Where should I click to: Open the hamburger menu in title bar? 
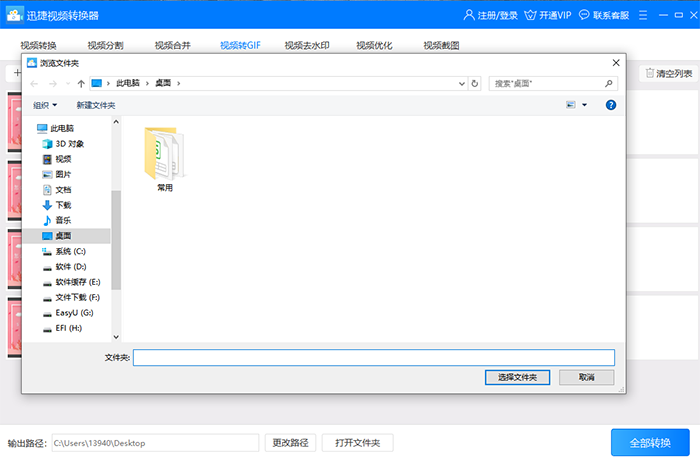point(643,15)
